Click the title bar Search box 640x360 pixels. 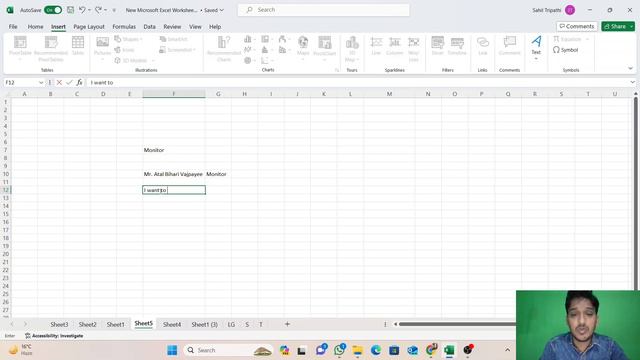[324, 10]
